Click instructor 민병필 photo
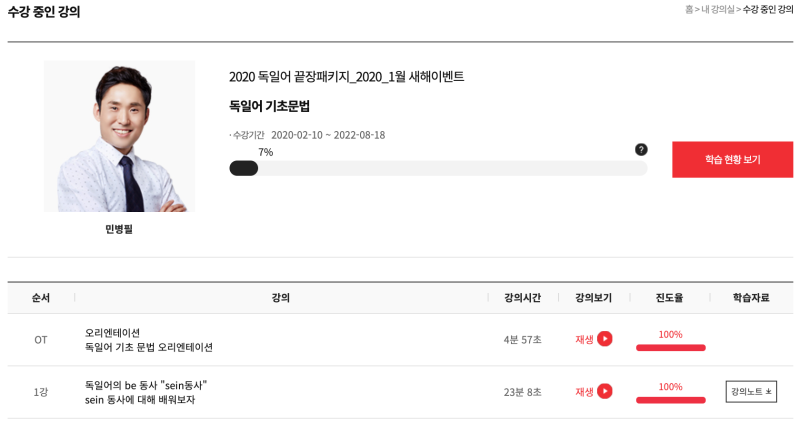 coord(119,136)
